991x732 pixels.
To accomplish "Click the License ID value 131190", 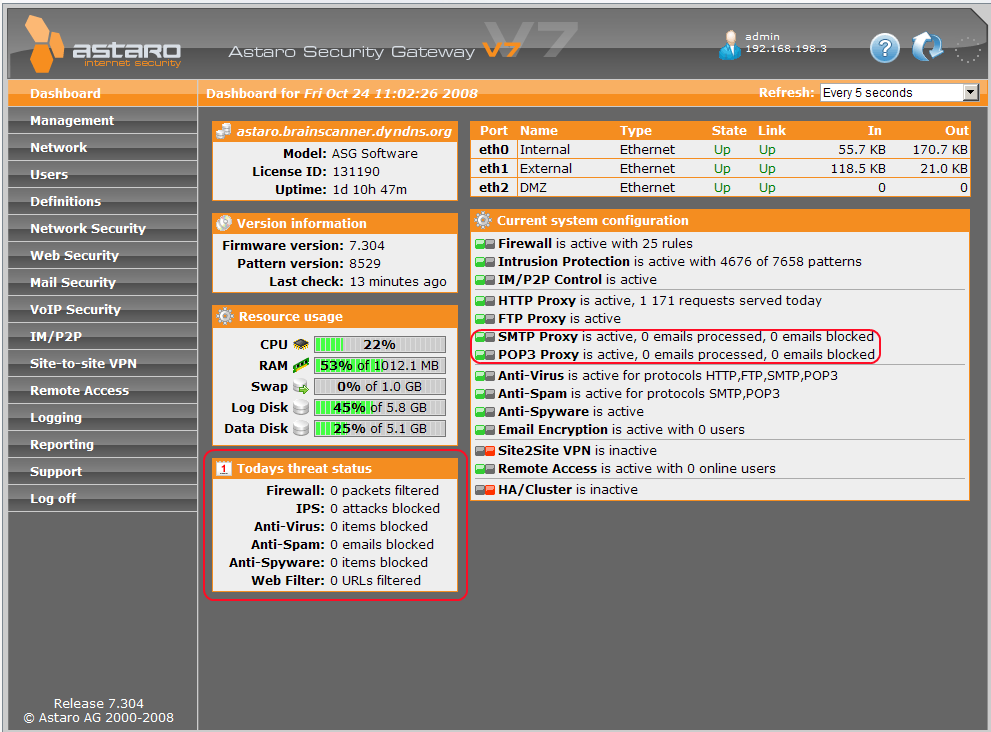I will [x=356, y=172].
